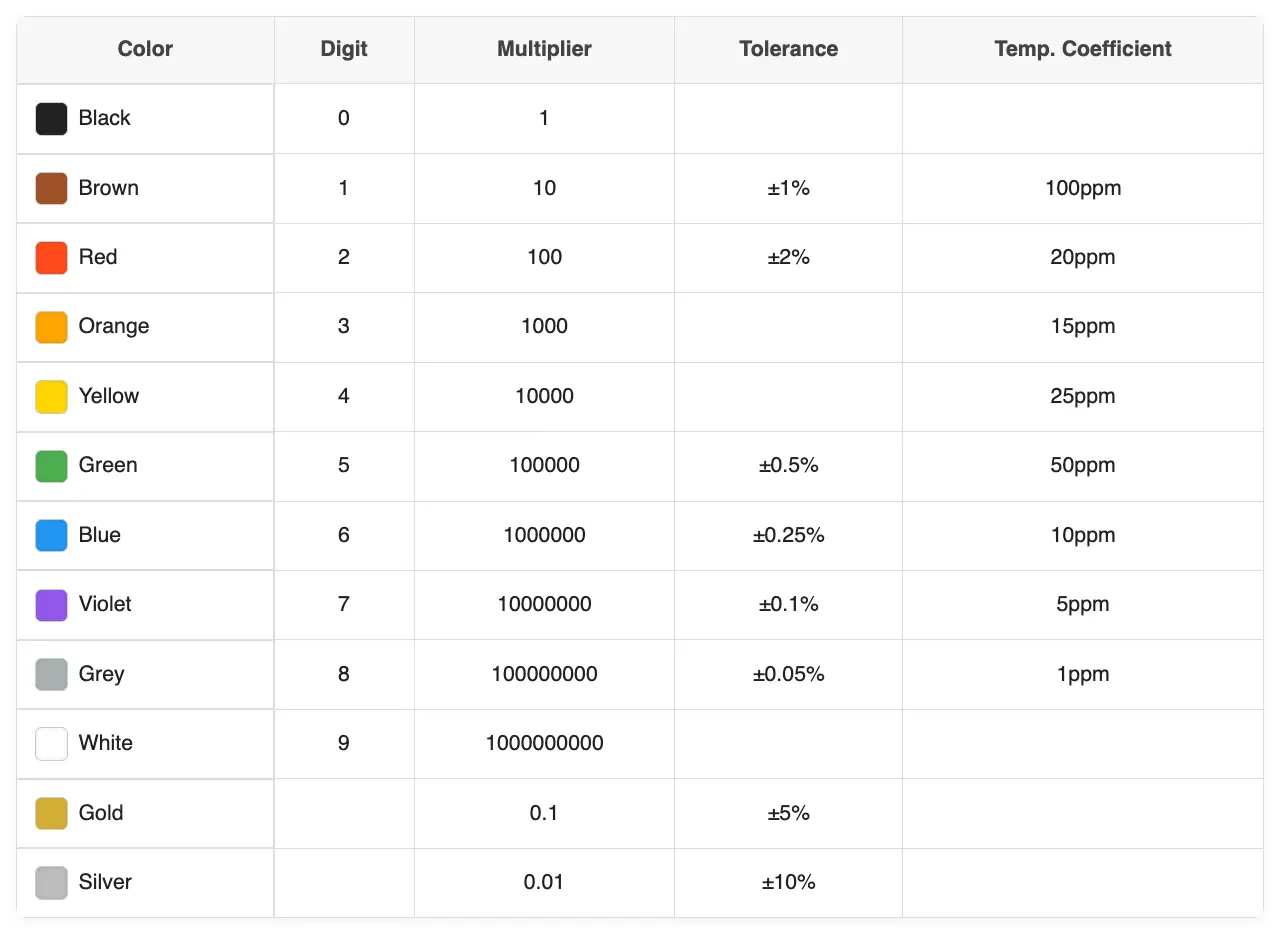Click the Grey color swatch
The image size is (1282, 936).
(x=51, y=675)
